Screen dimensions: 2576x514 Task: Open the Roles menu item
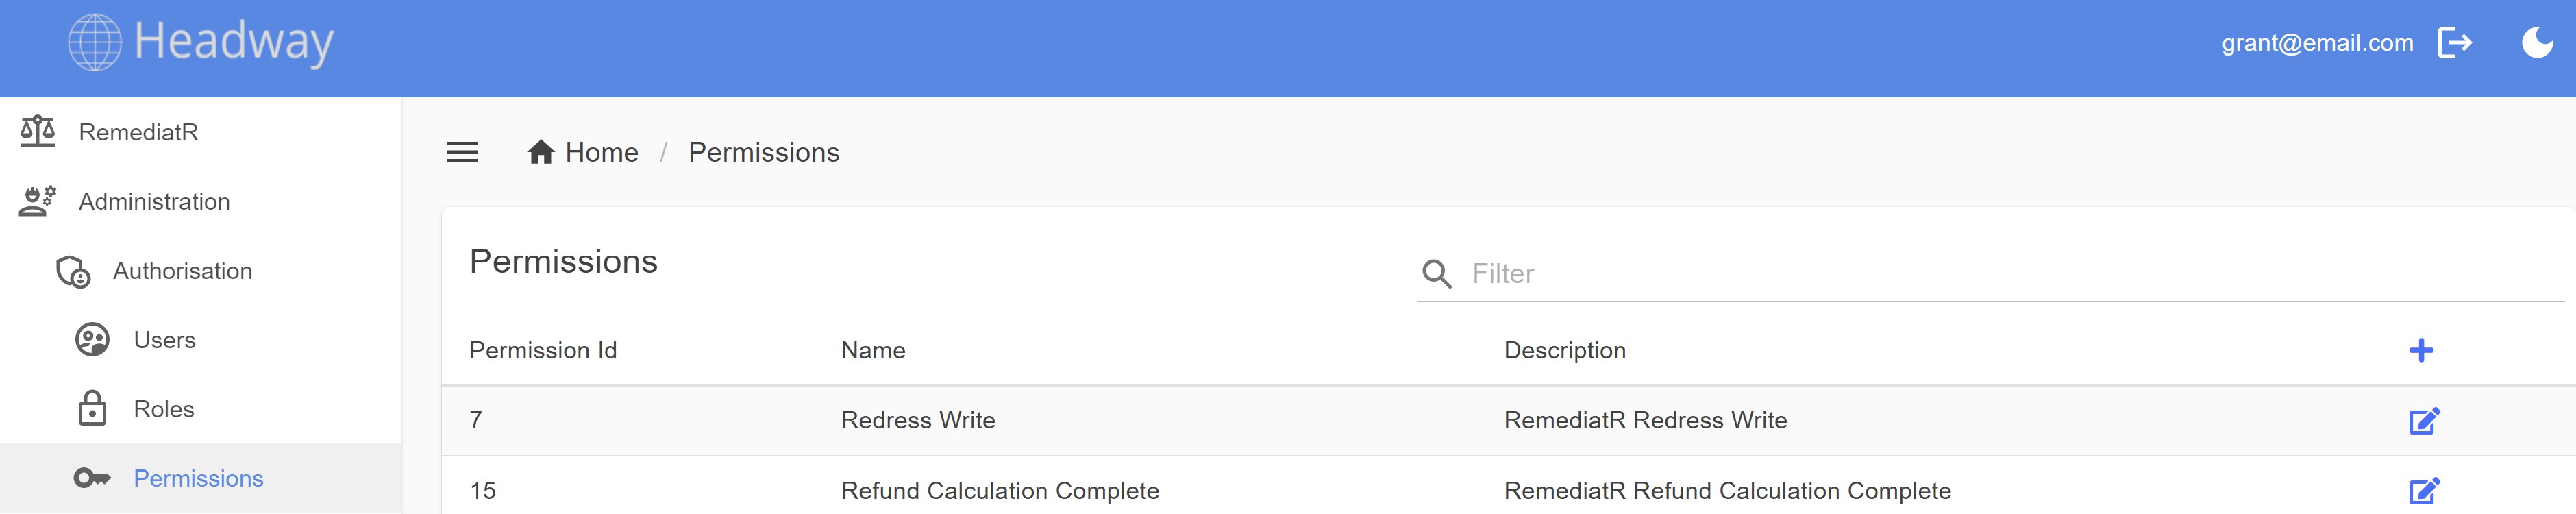pos(163,409)
